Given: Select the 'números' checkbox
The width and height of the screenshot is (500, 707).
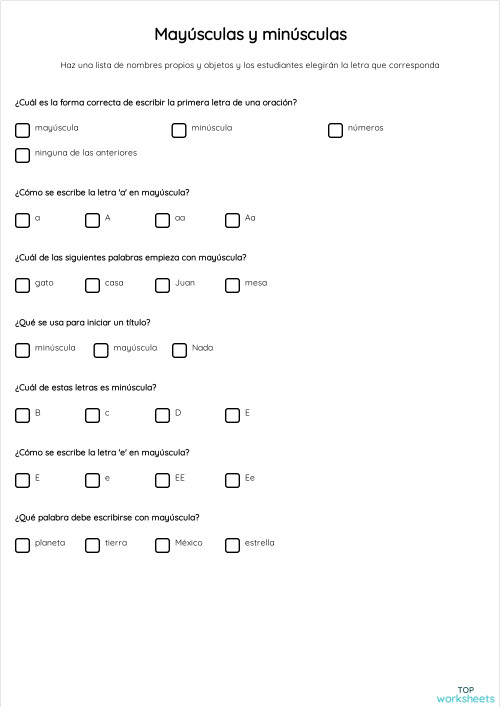Looking at the screenshot, I should [335, 131].
